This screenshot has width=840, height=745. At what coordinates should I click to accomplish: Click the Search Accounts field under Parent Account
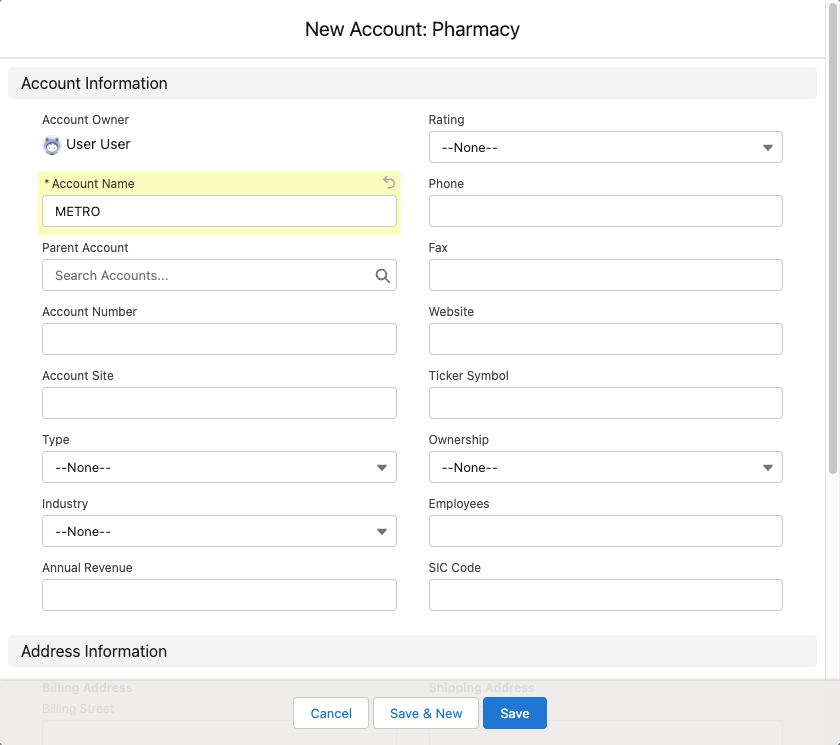pos(200,275)
